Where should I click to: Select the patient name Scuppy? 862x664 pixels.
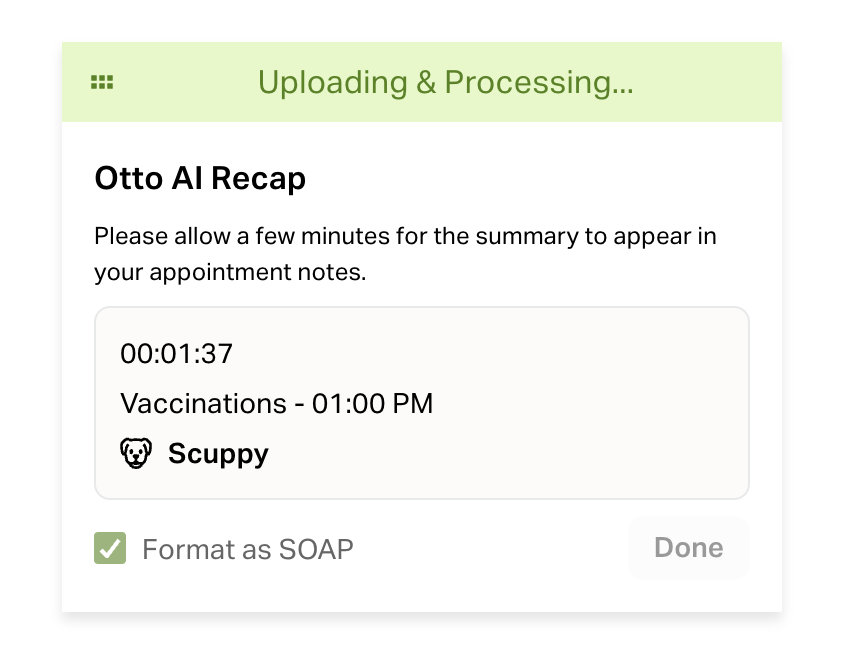click(218, 454)
